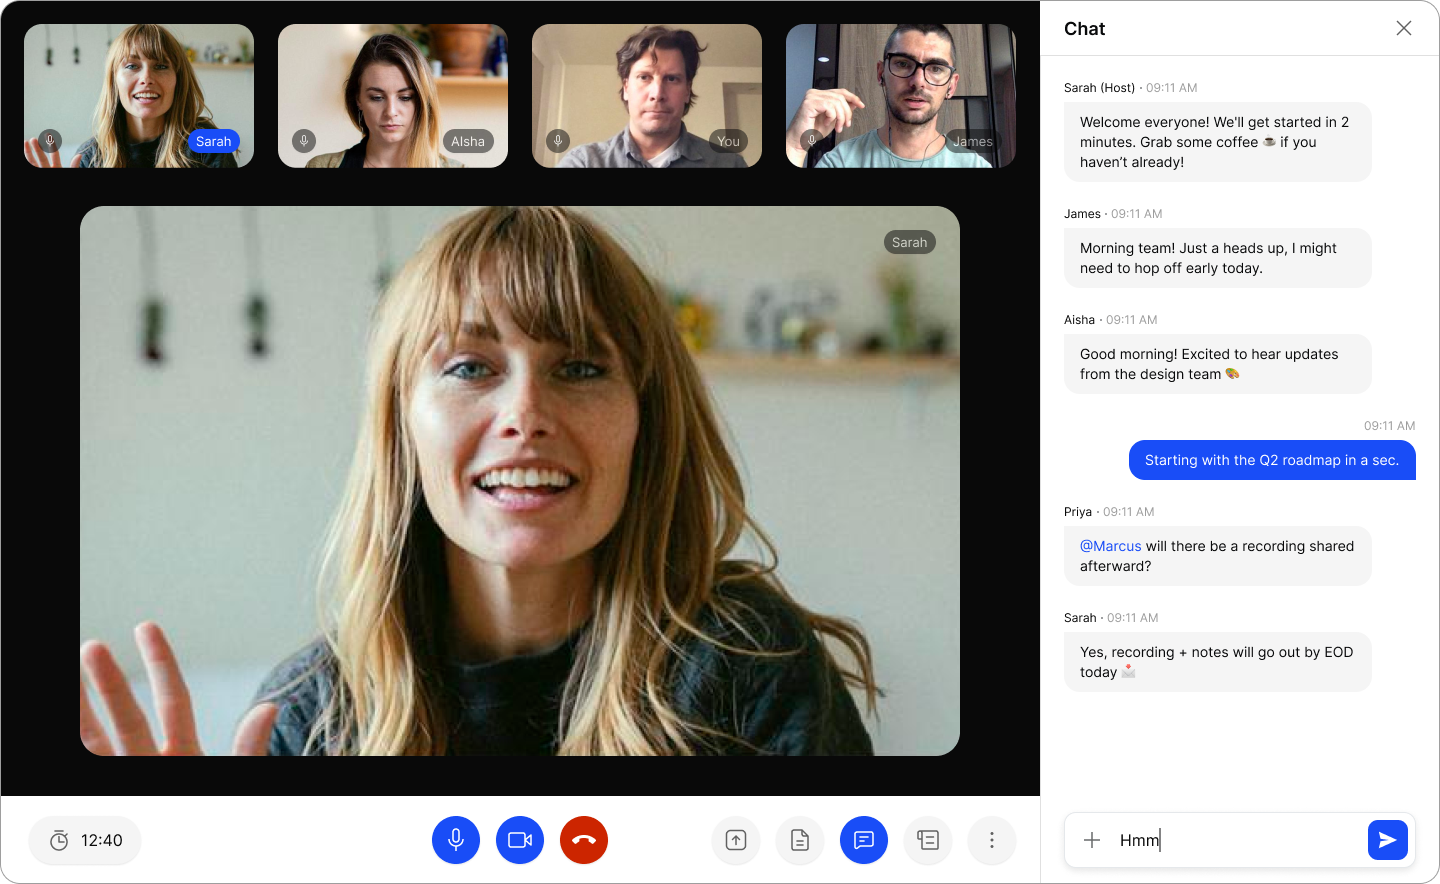Toggle the chat panel icon
This screenshot has width=1440, height=884.
[863, 840]
